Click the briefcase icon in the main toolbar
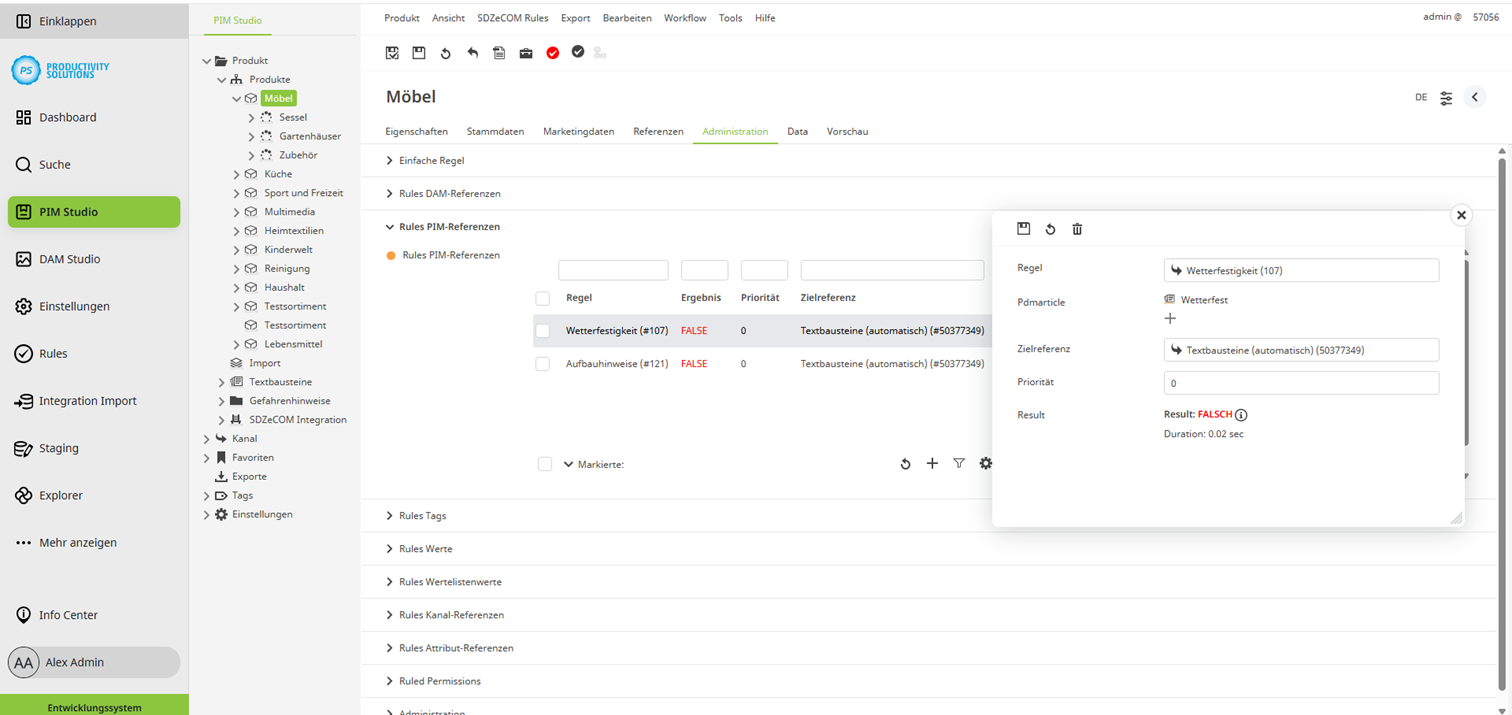 (526, 53)
